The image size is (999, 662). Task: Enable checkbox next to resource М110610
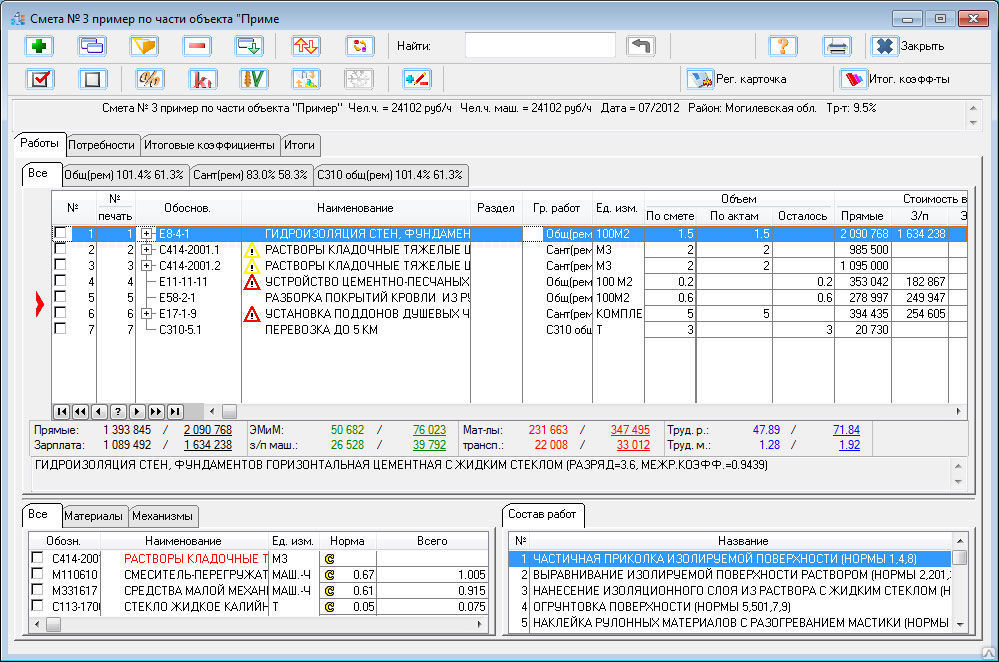[x=37, y=574]
